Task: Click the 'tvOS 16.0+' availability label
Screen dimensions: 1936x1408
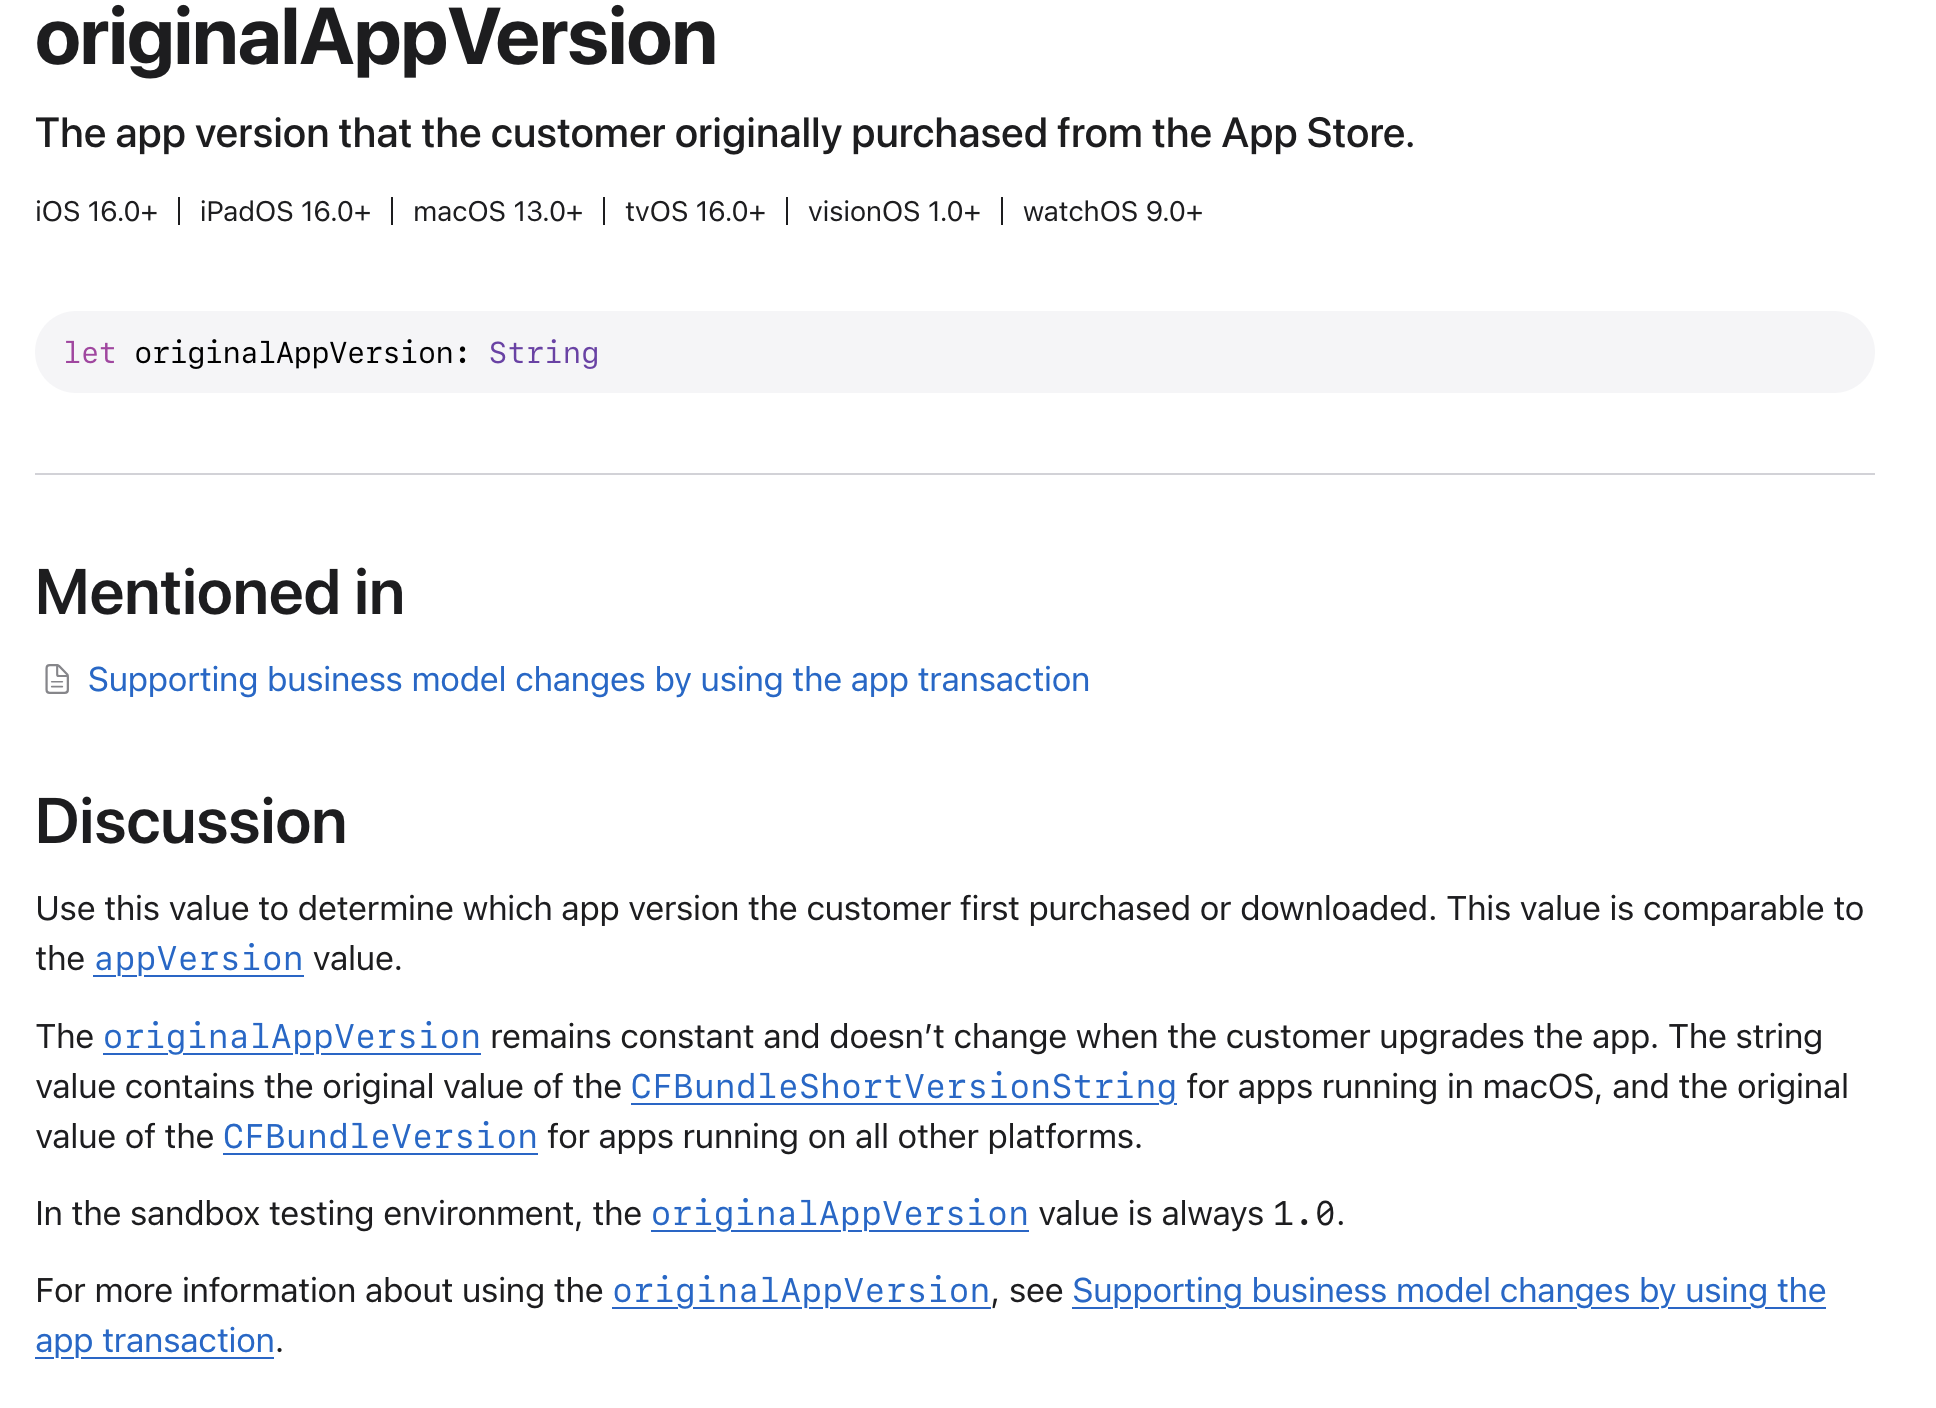Action: (695, 212)
